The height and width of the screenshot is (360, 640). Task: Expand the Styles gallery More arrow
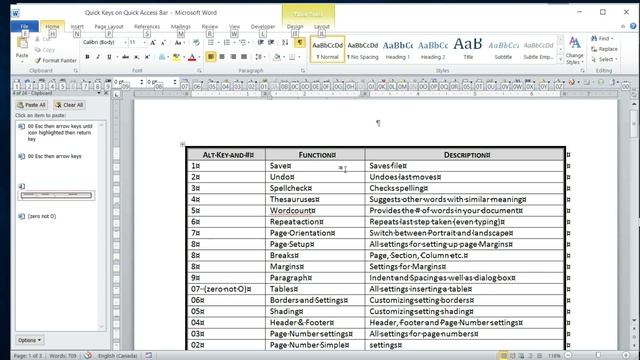[560, 60]
